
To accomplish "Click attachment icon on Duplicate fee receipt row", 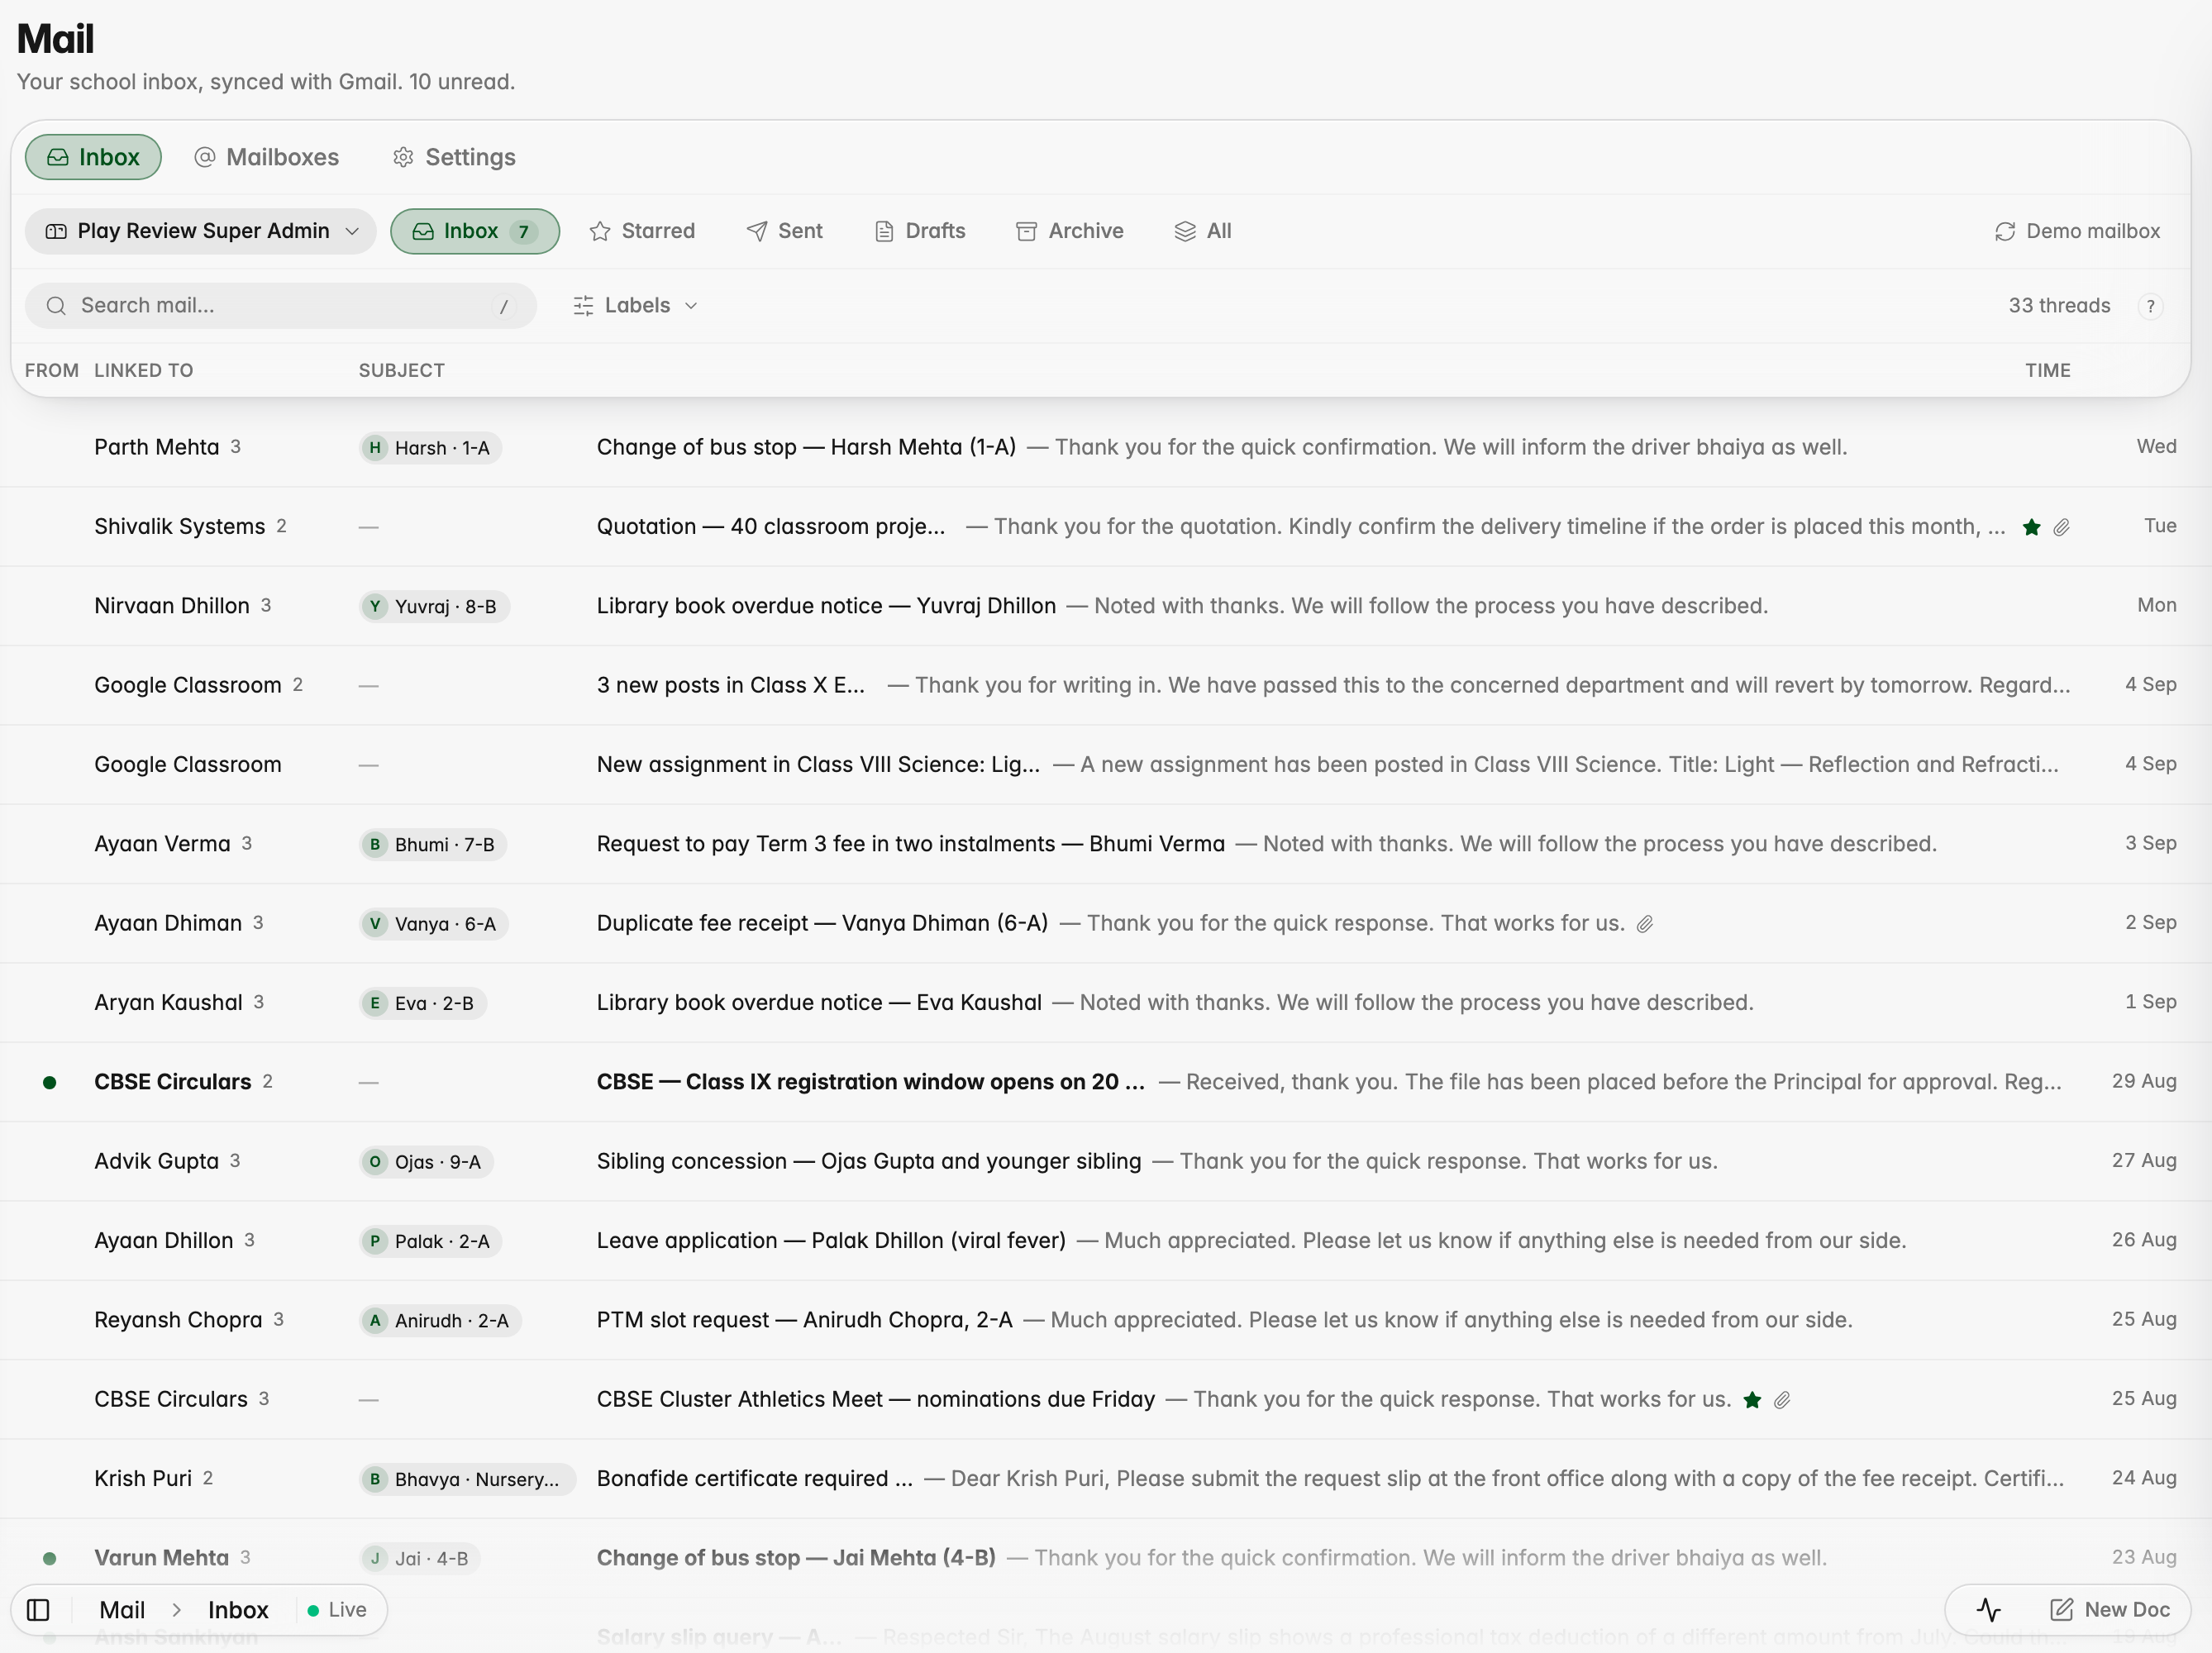I will [x=1645, y=924].
